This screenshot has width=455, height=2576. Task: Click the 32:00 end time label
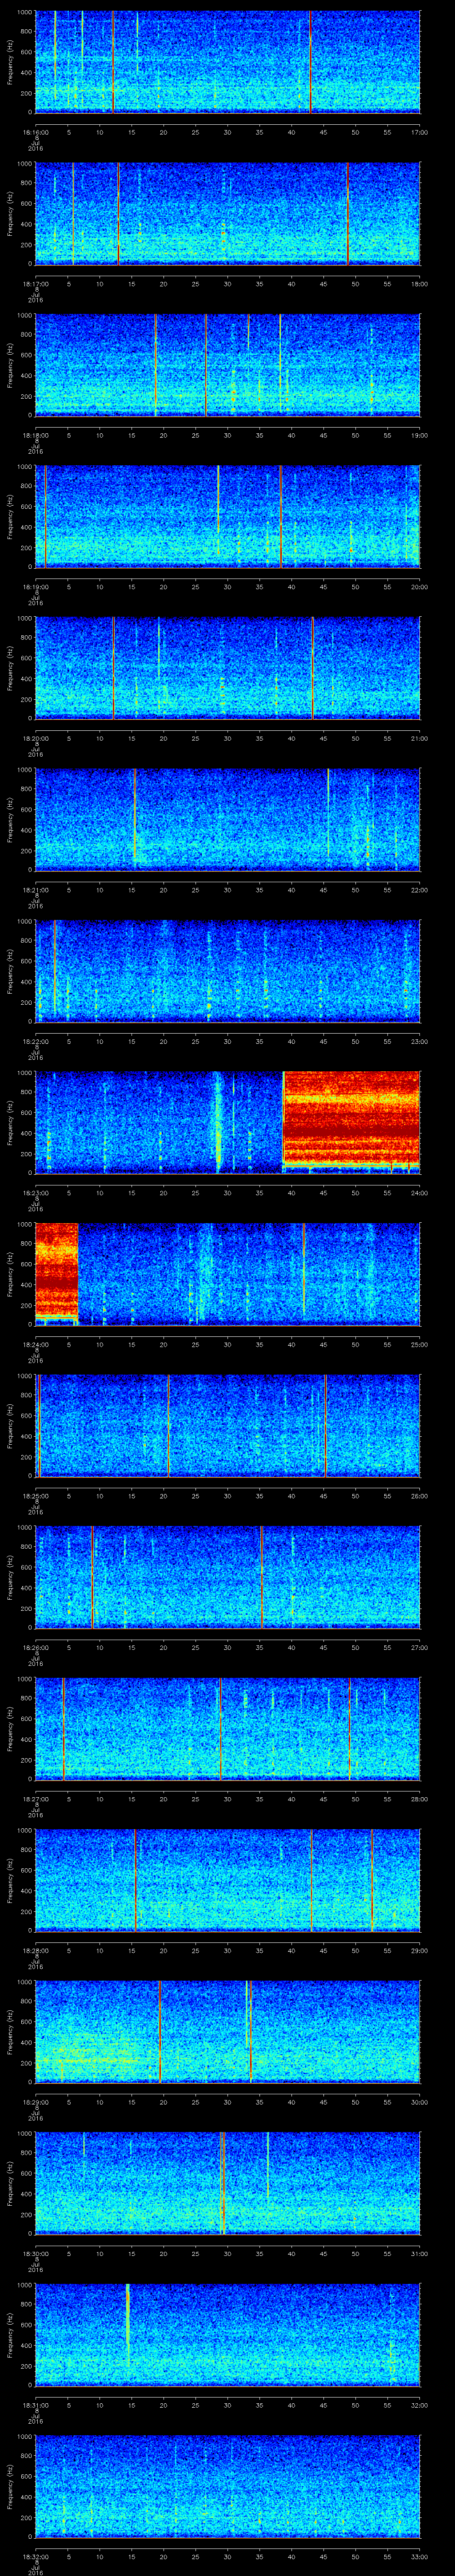tap(419, 2405)
